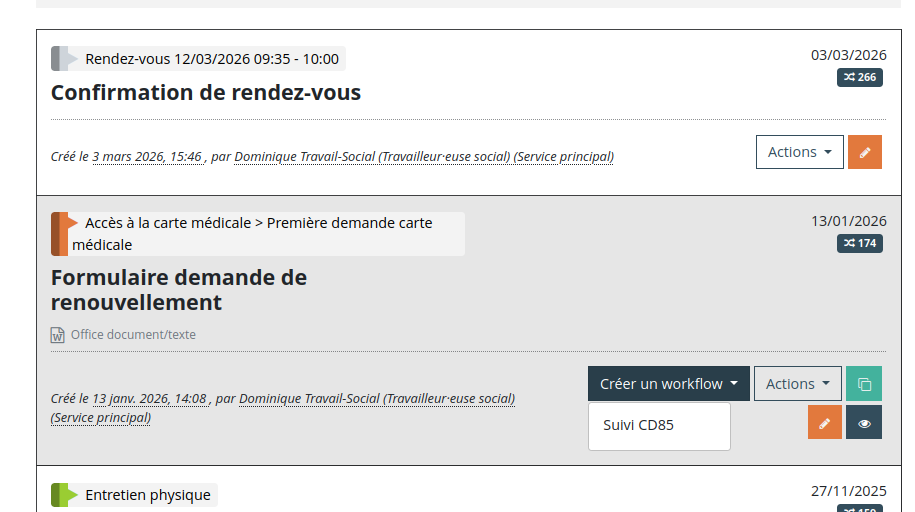This screenshot has height=512, width=915.
Task: Click the 3 mars 2026, 15:46 creation date
Action: pos(147,157)
